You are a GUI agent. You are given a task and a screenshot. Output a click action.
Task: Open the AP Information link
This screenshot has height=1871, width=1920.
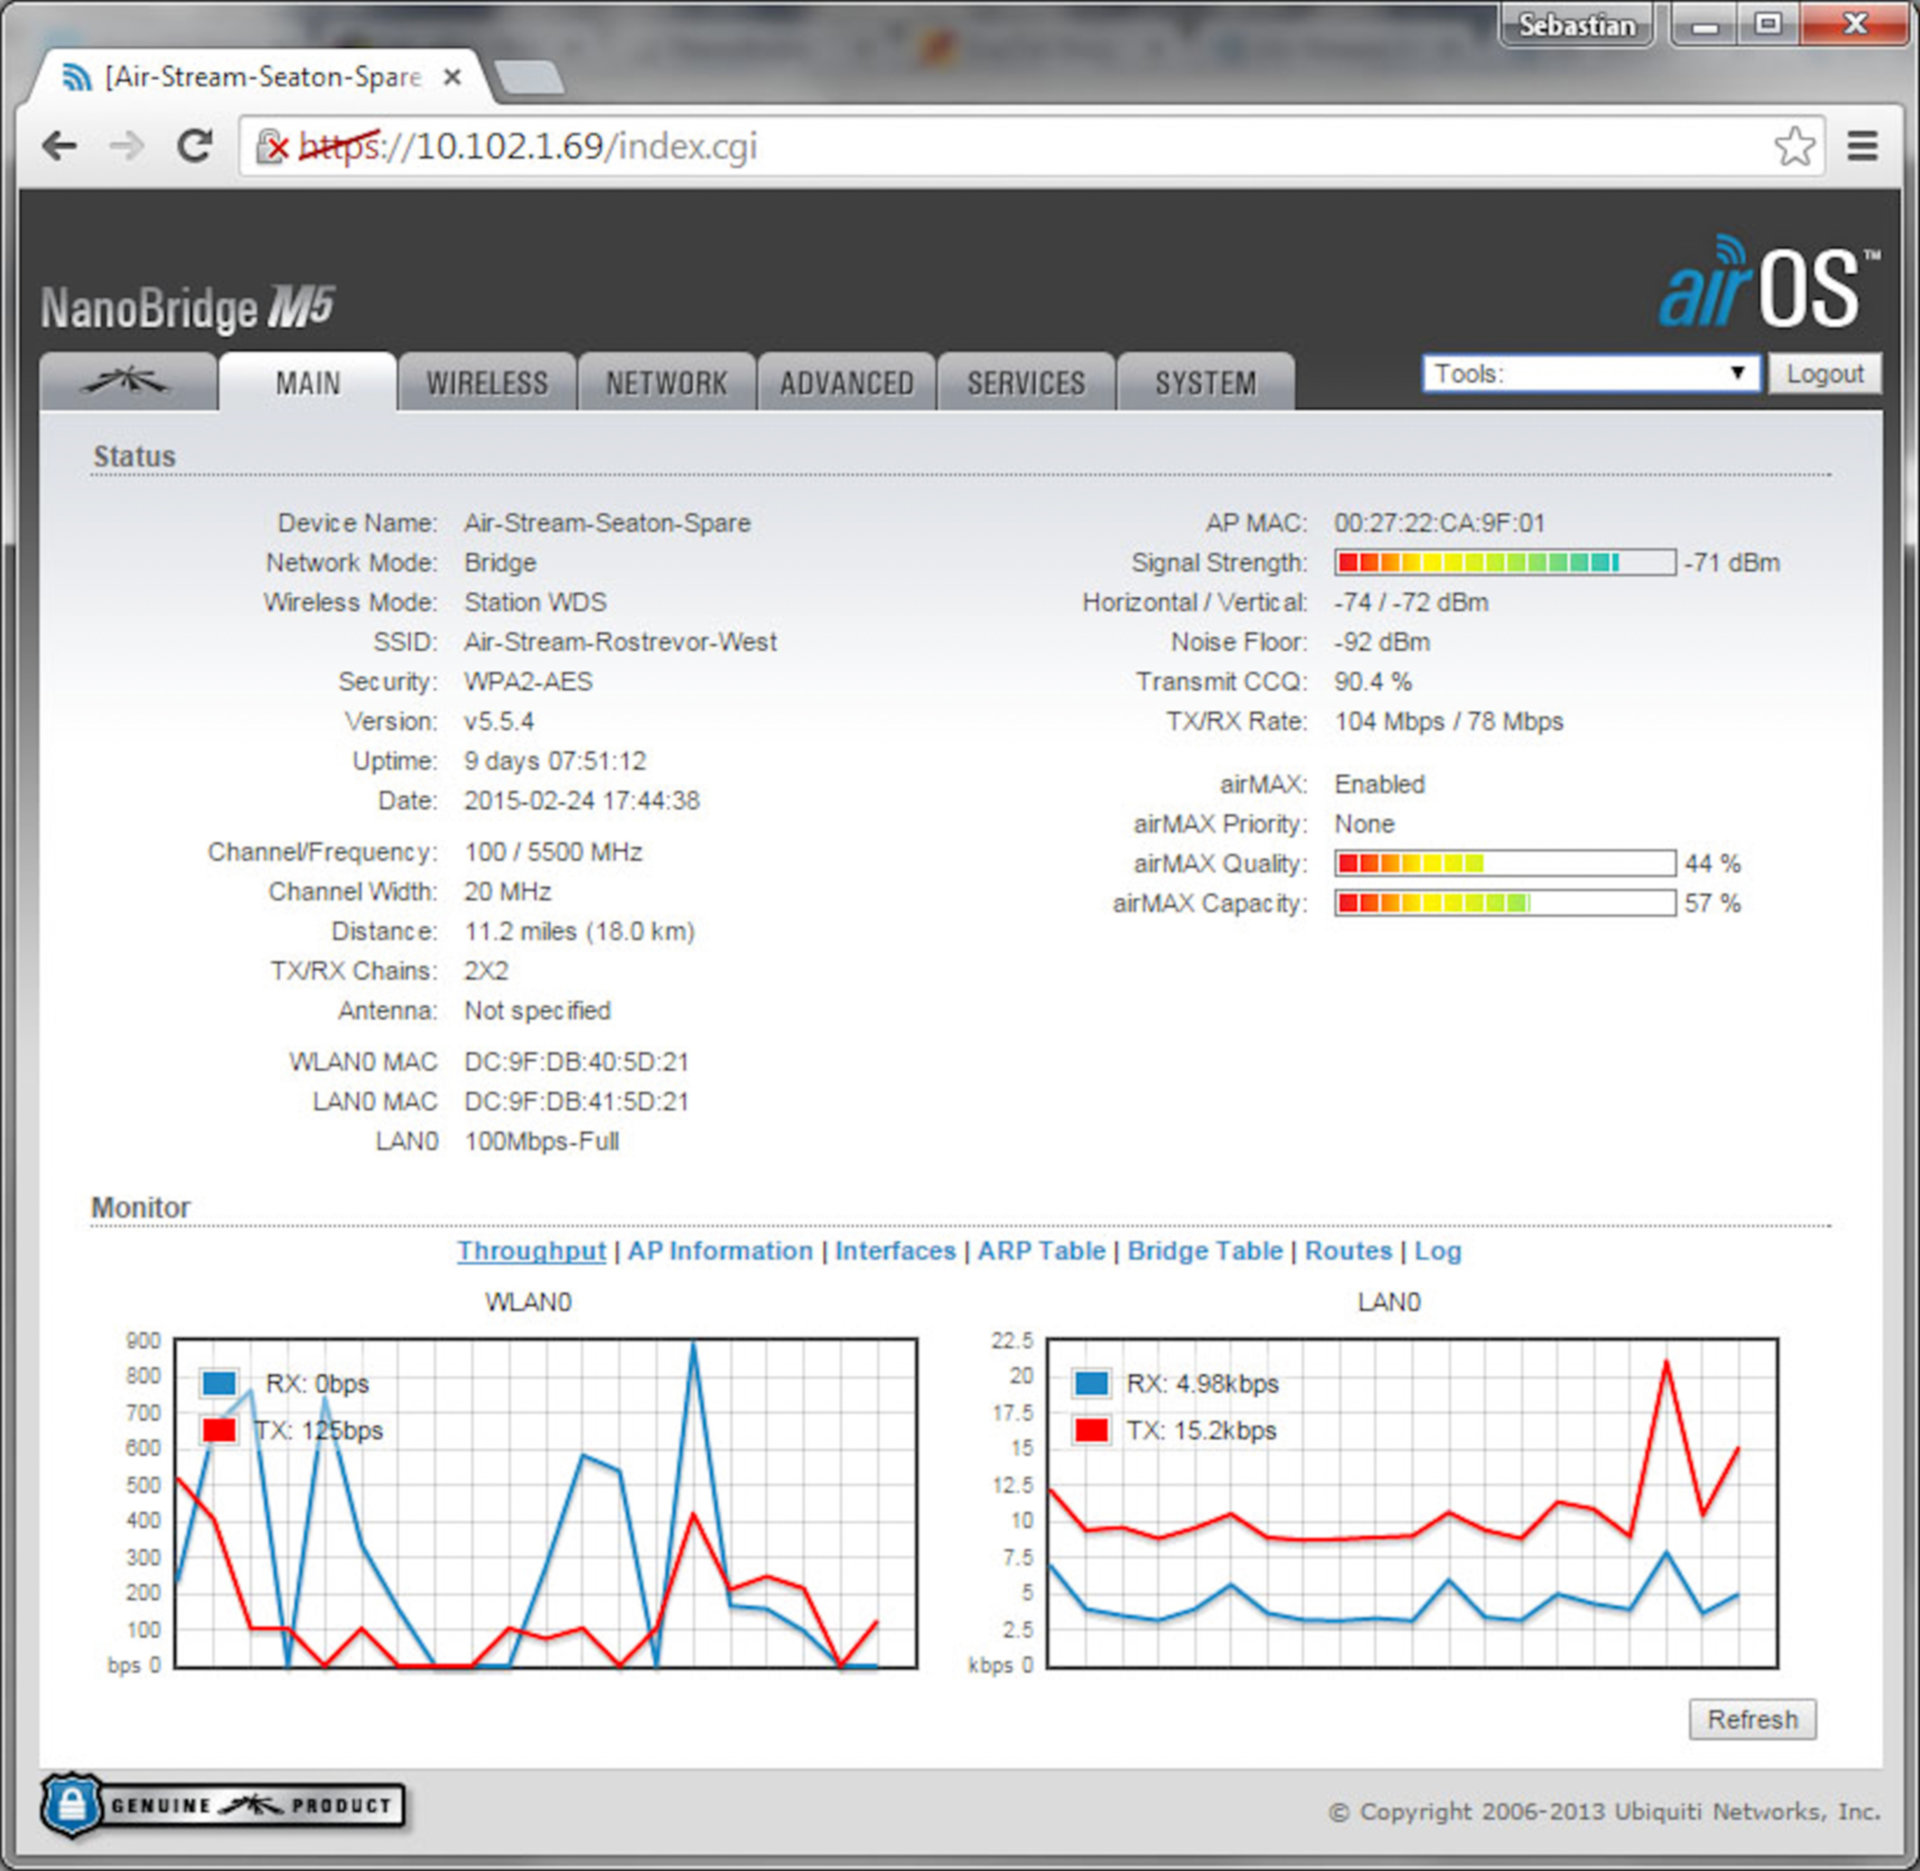pyautogui.click(x=720, y=1251)
